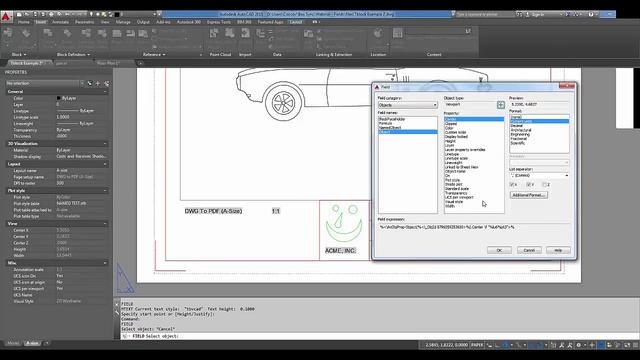Toggle the Z checkbox in Field dialog
This screenshot has height=360, width=640.
[x=544, y=185]
